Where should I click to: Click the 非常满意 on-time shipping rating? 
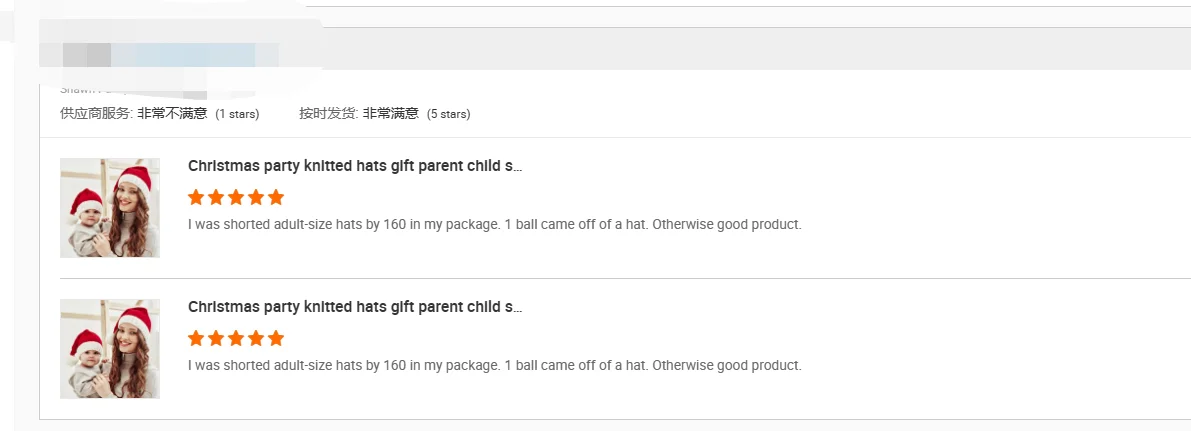tap(390, 114)
